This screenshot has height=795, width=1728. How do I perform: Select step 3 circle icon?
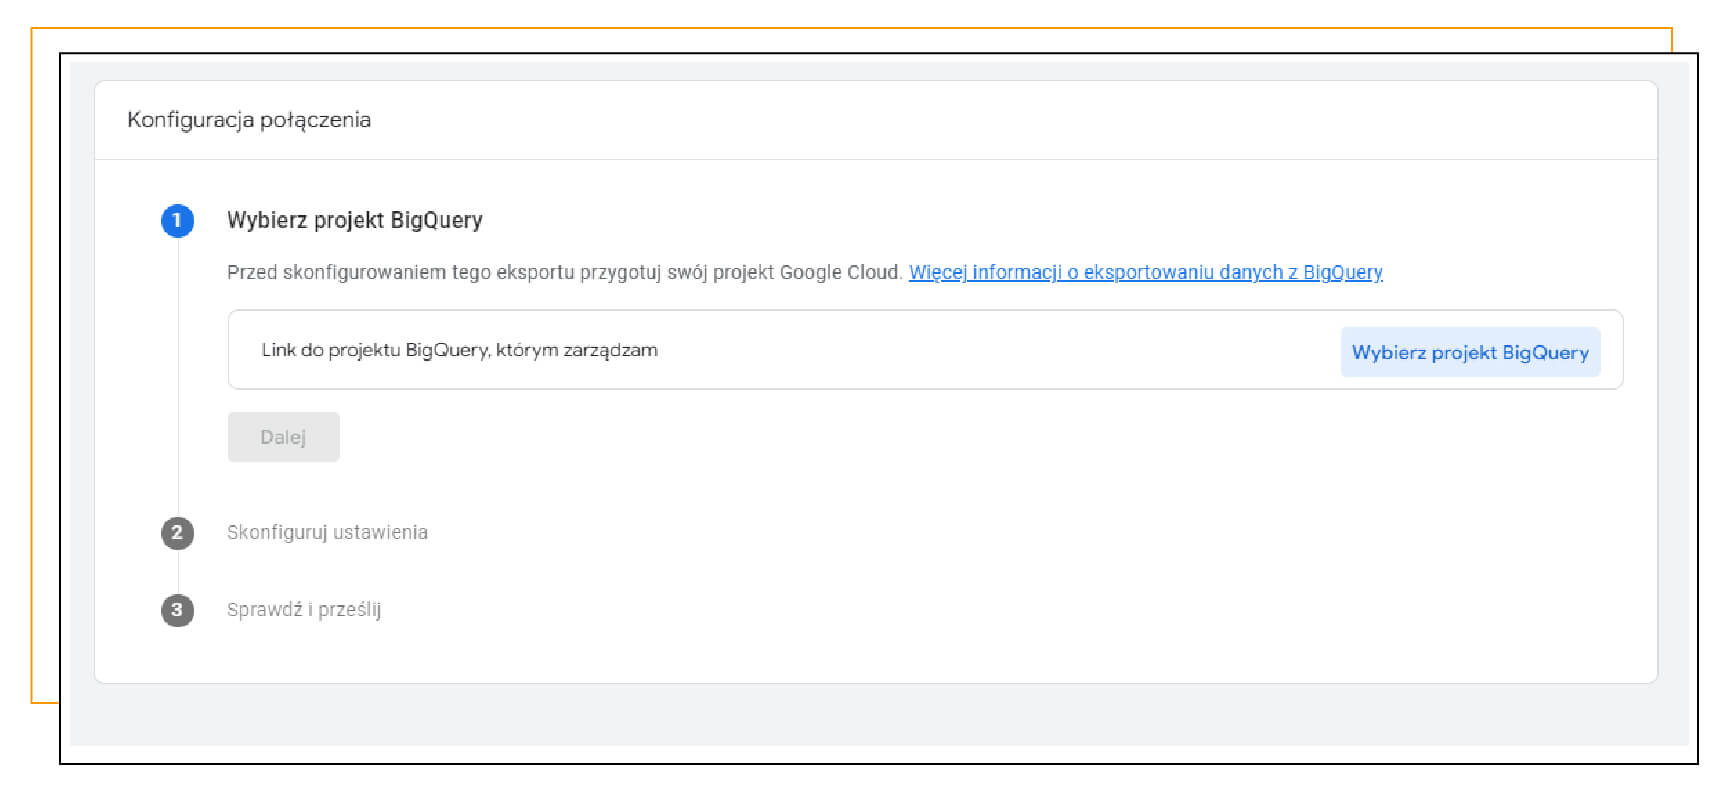pos(178,610)
